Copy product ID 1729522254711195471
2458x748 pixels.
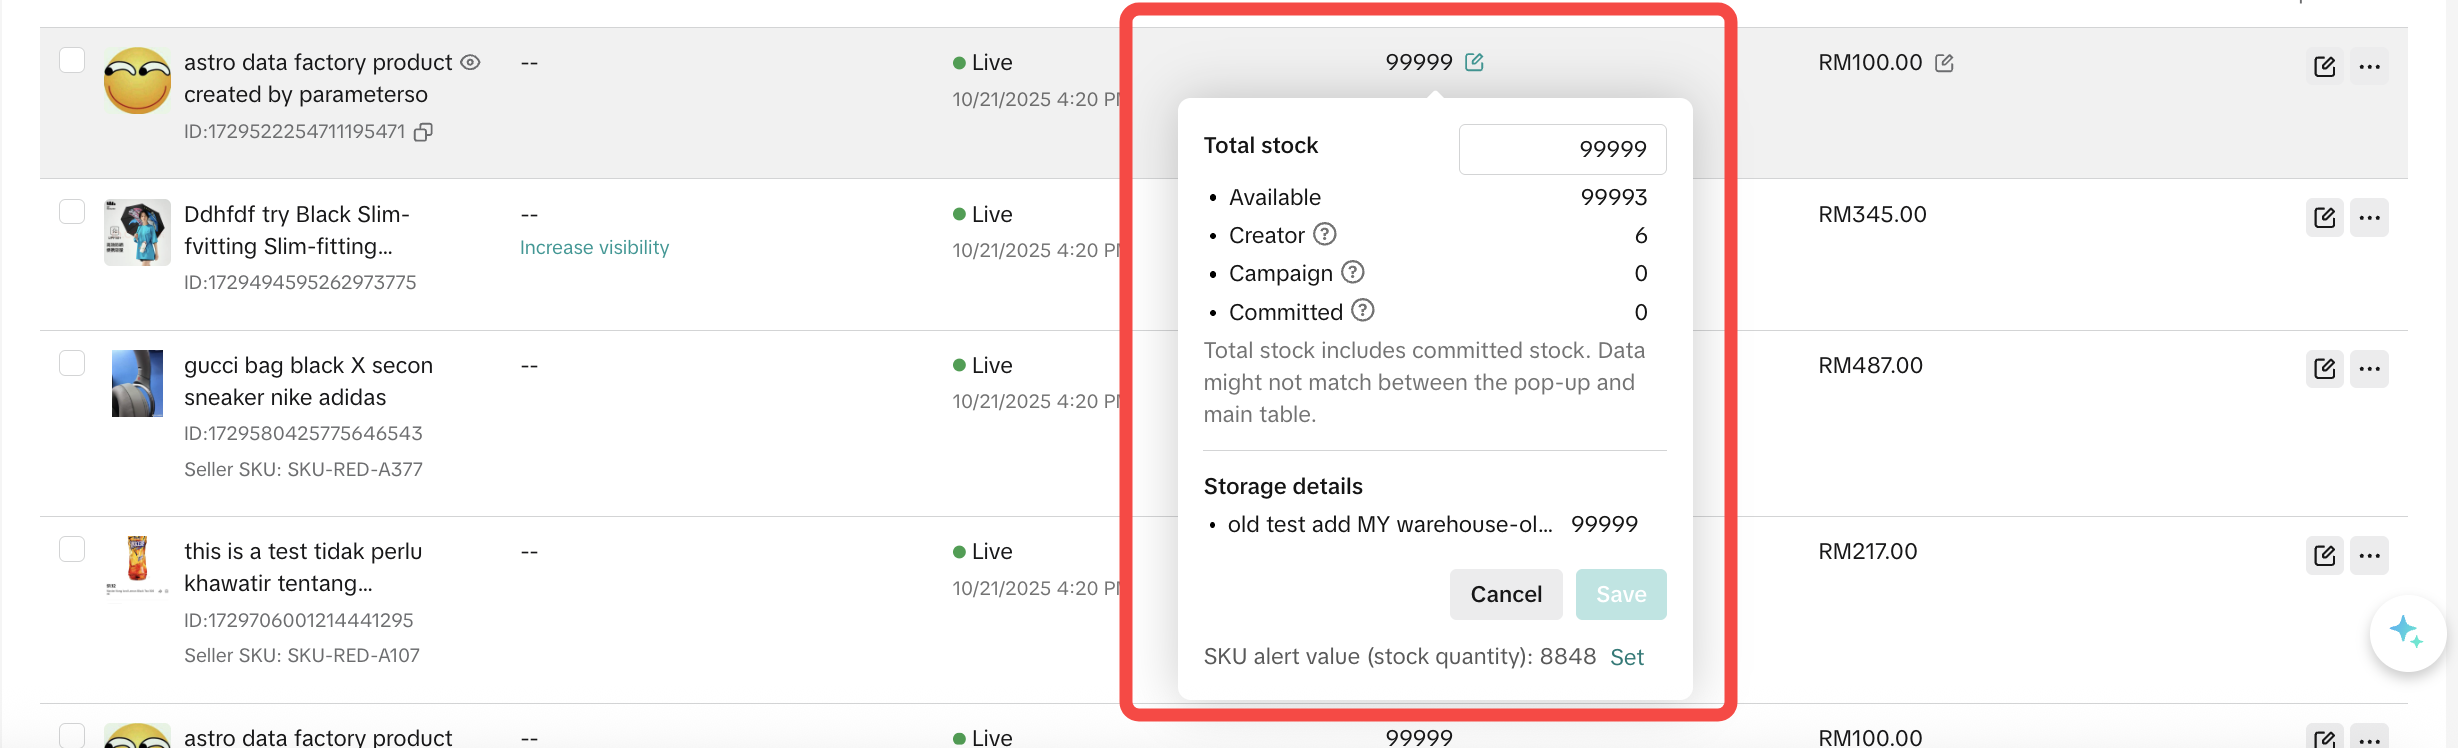pyautogui.click(x=424, y=132)
